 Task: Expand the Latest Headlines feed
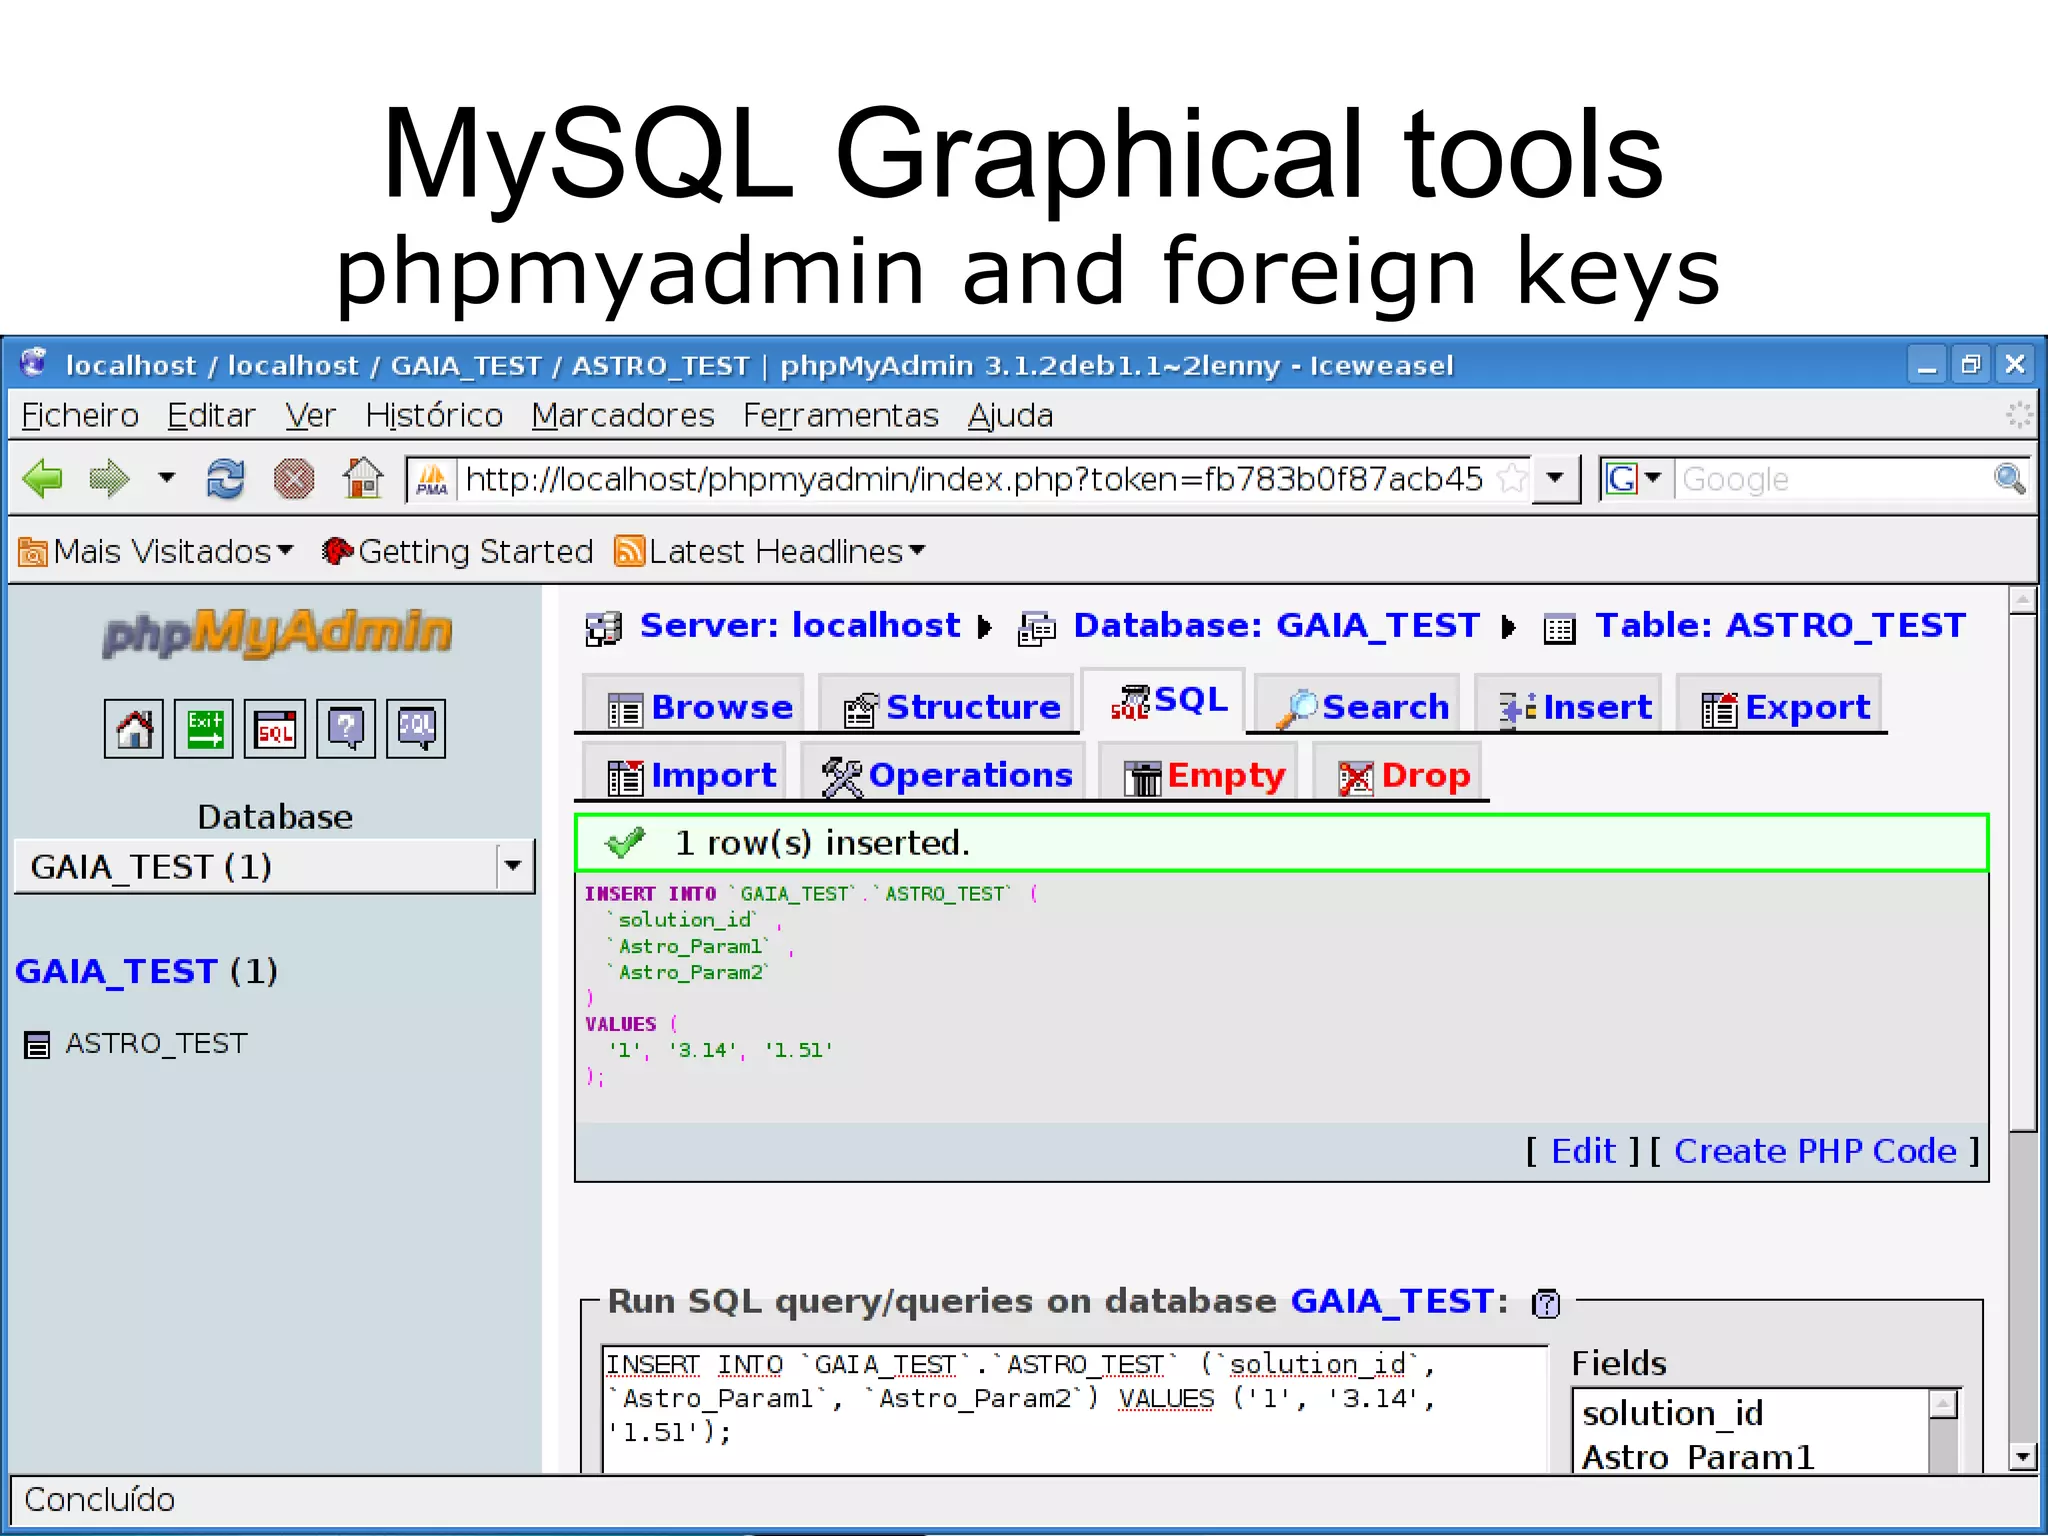point(770,551)
